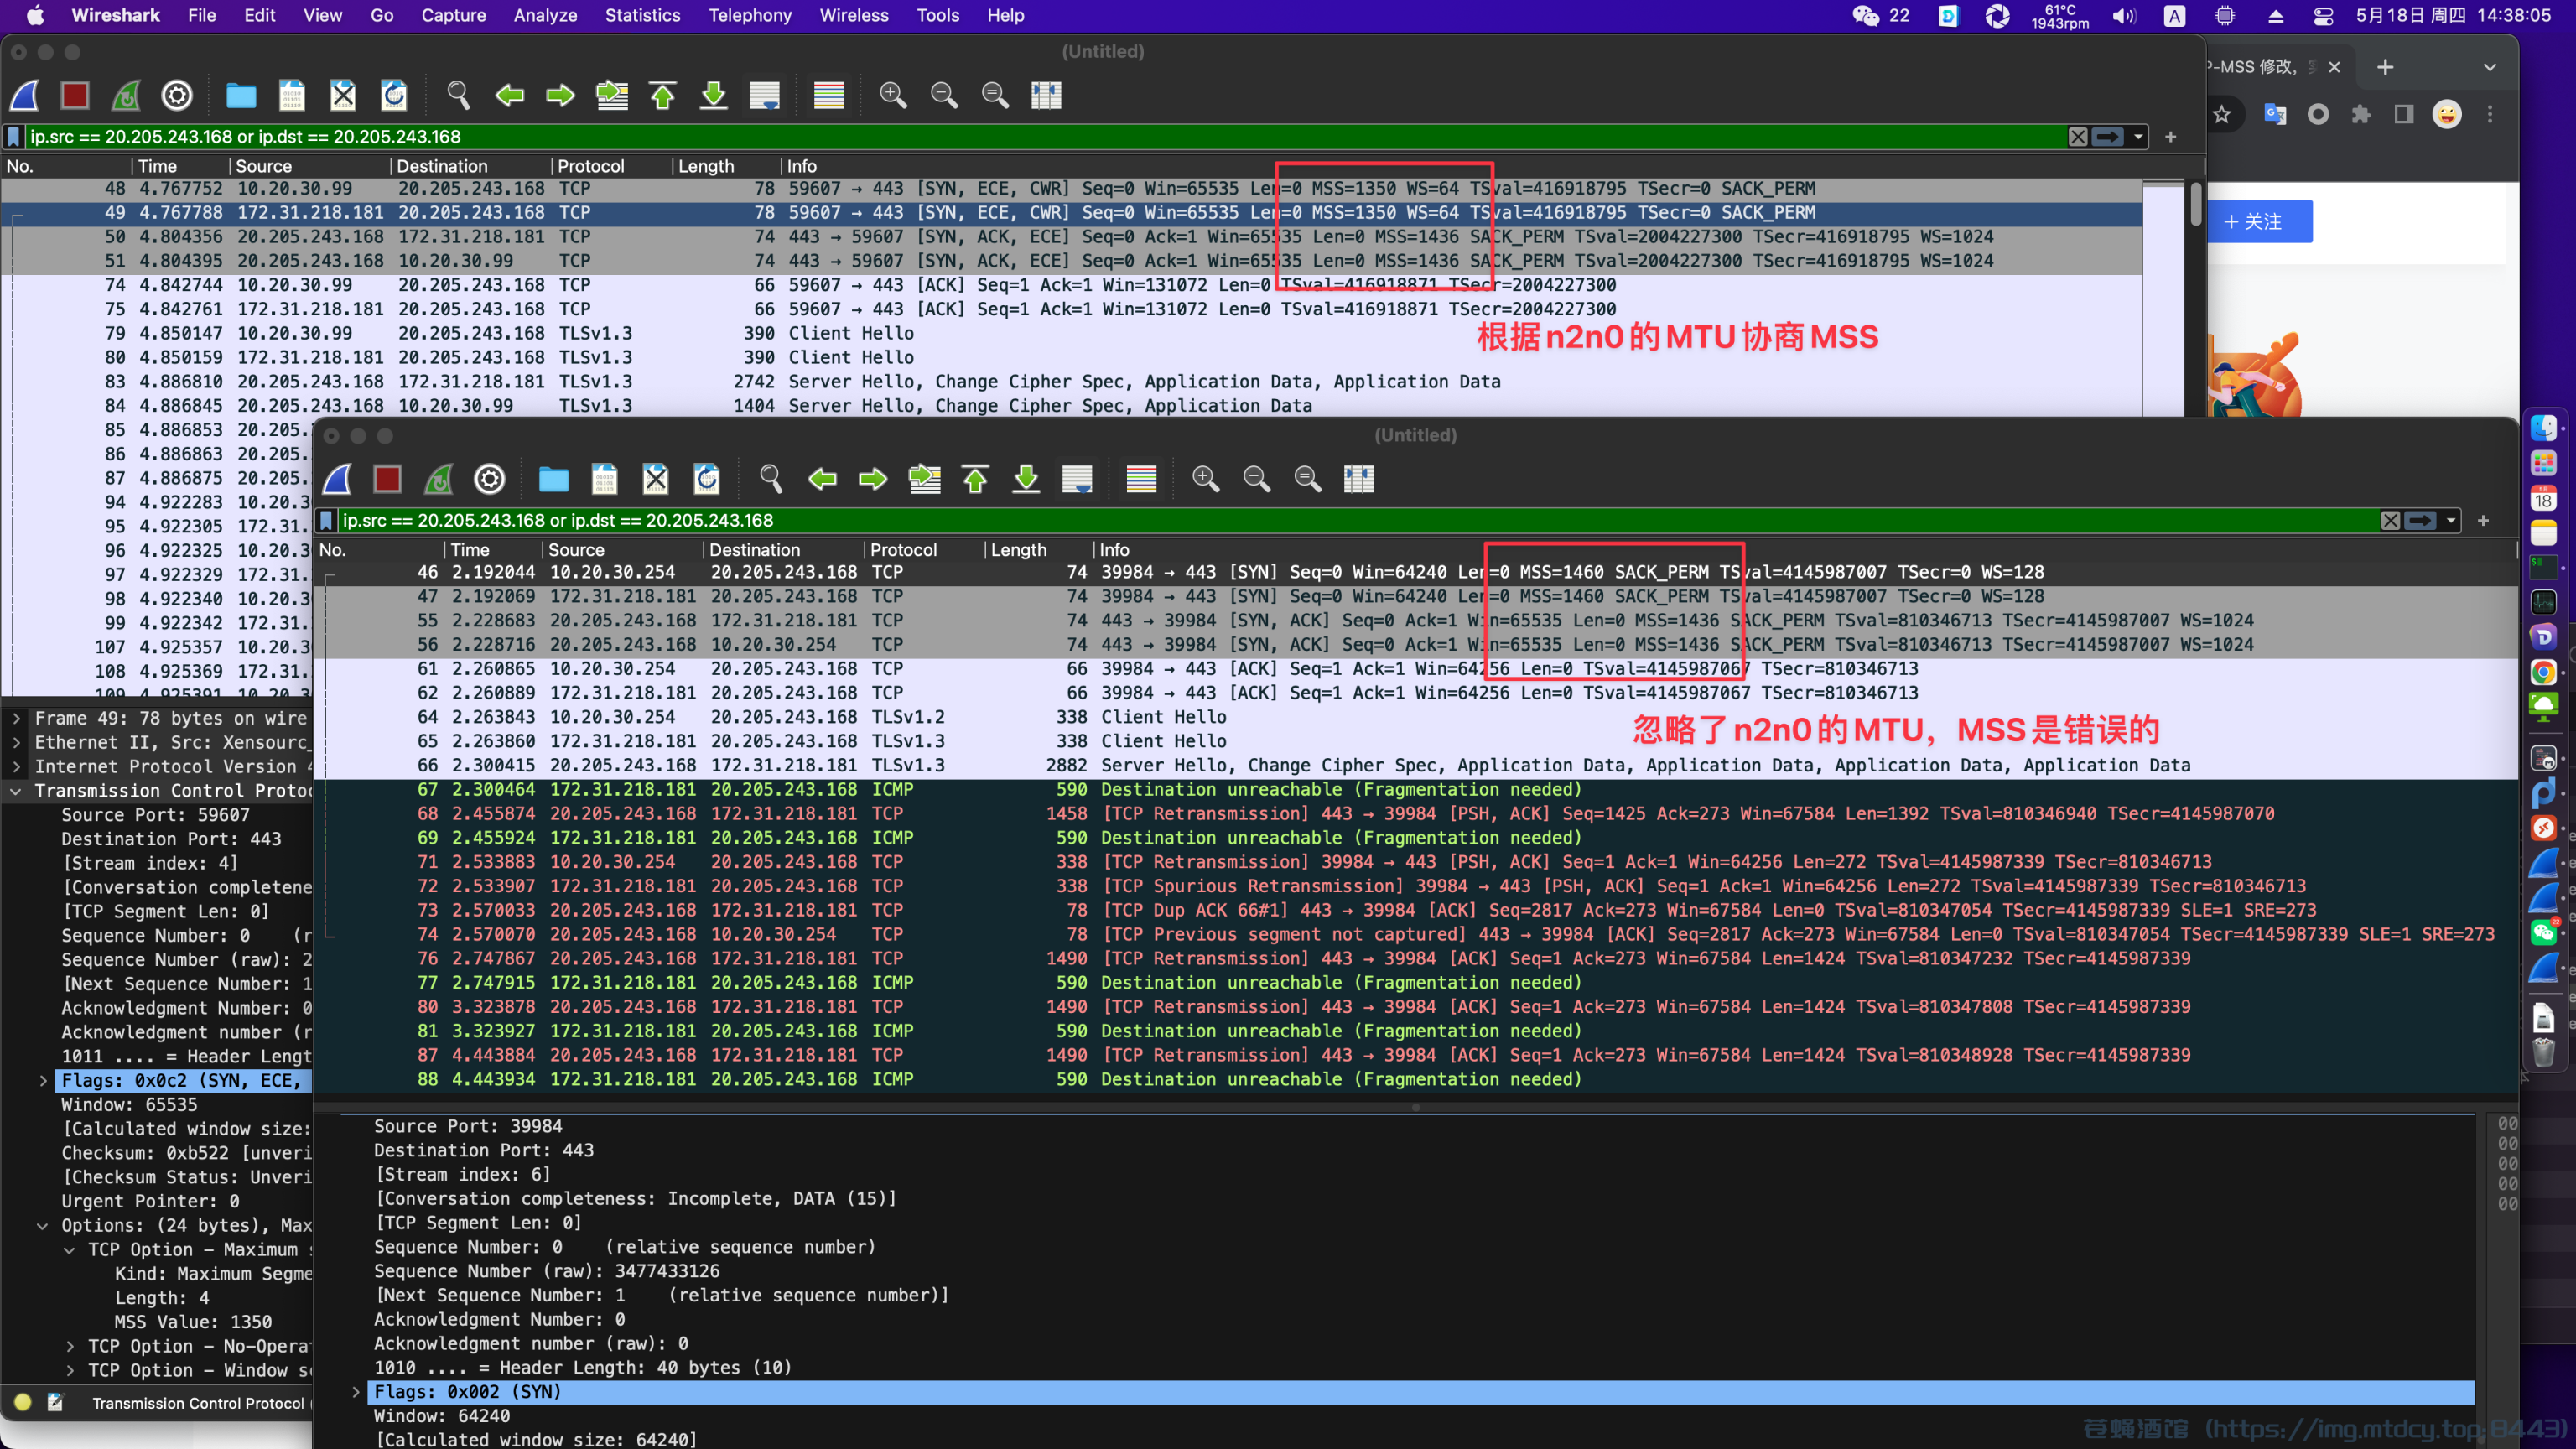Screen dimensions: 2576x1449
Task: Add filter button plus in back window
Action: pyautogui.click(x=2170, y=137)
